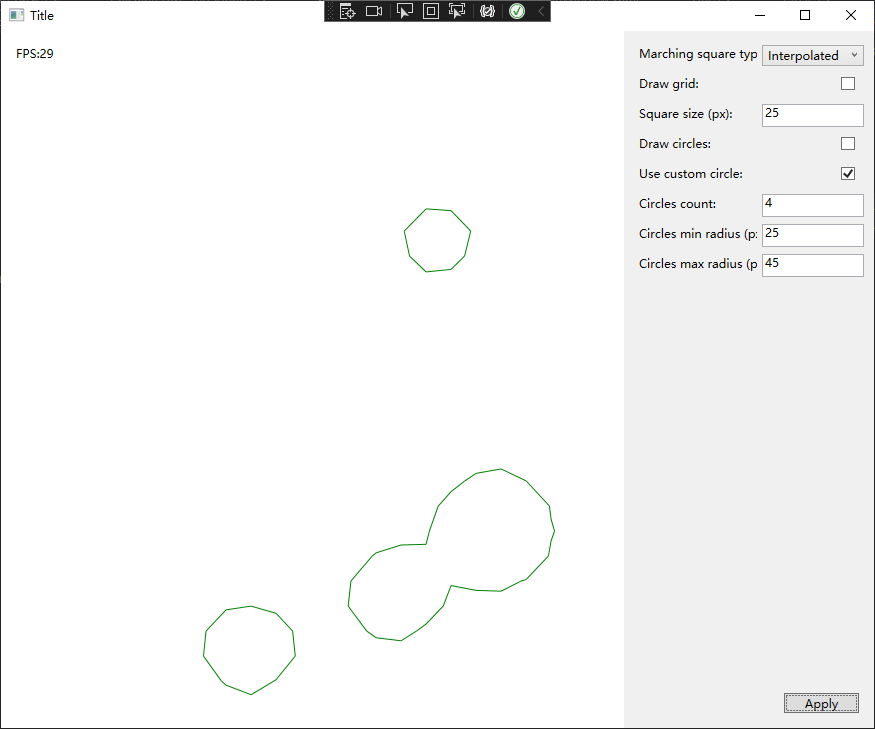Toggle Hot Reload braces icon
875x729 pixels.
point(488,11)
